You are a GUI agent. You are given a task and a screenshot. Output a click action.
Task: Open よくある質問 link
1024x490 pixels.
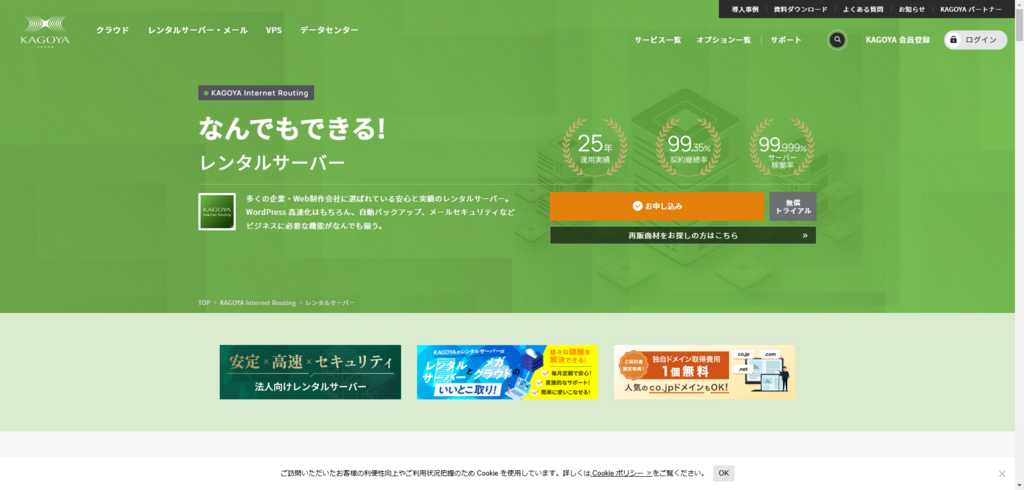pyautogui.click(x=863, y=9)
